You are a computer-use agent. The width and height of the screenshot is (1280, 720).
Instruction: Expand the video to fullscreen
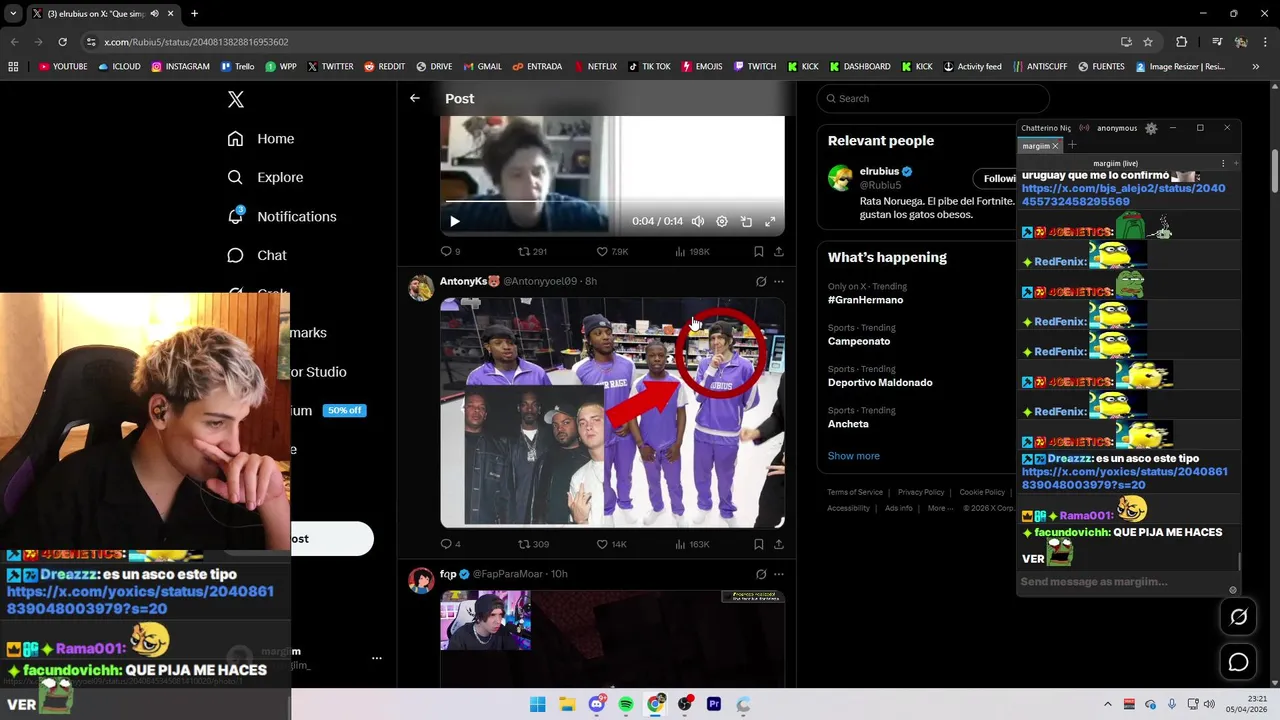click(770, 221)
